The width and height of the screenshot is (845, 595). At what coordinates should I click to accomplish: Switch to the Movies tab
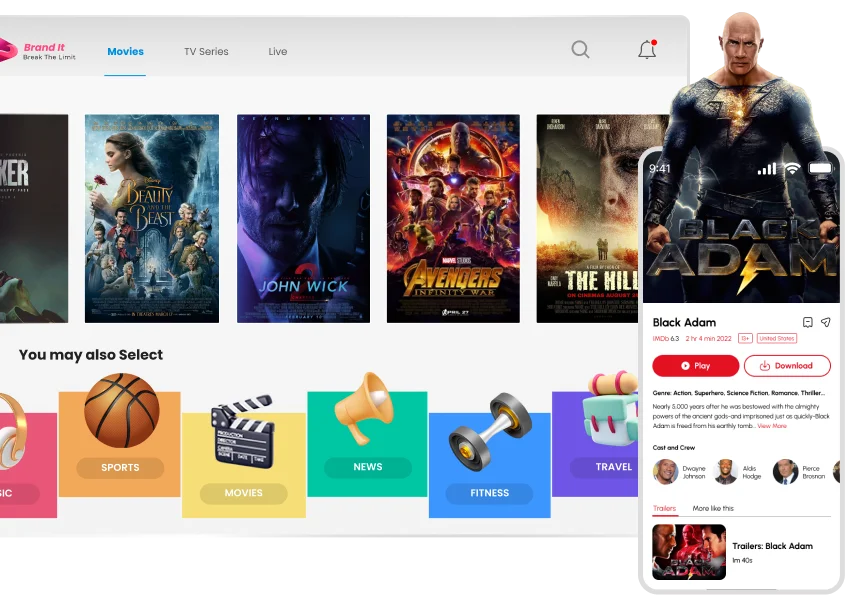pyautogui.click(x=126, y=52)
